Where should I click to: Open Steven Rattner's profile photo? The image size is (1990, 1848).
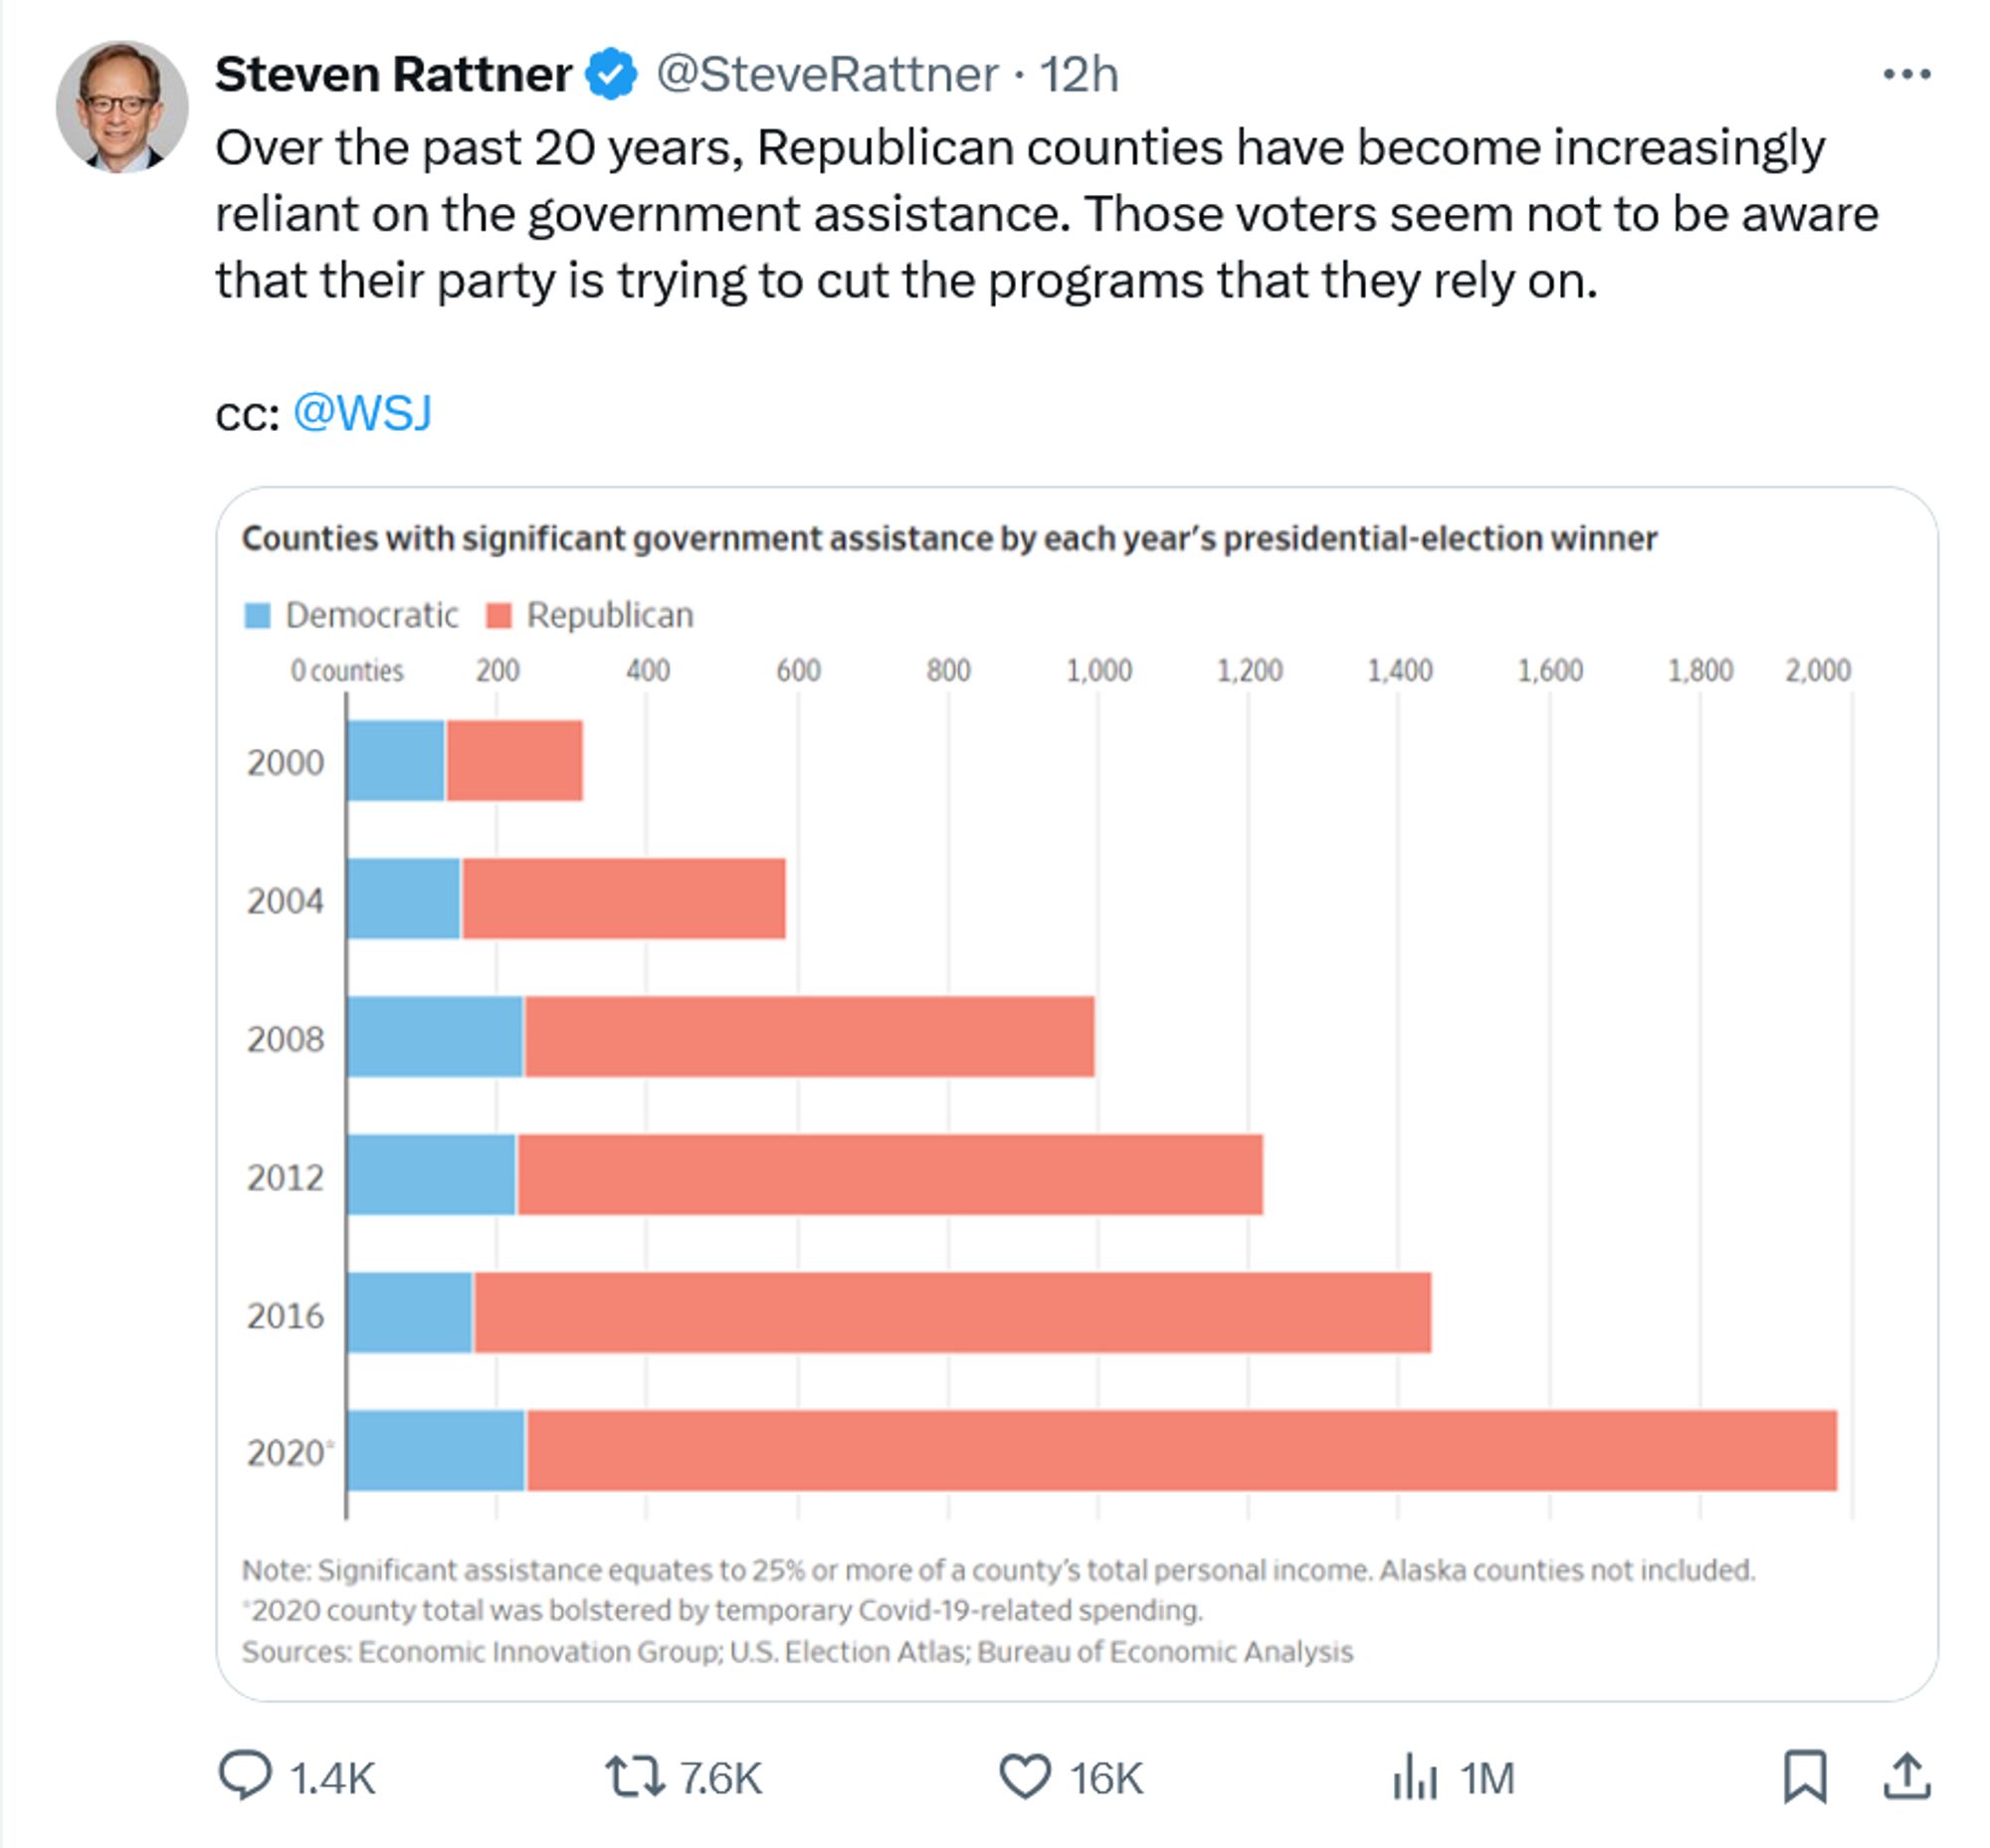(x=122, y=106)
